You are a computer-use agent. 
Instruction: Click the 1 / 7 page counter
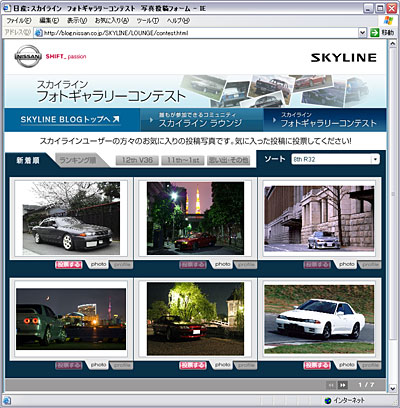[x=366, y=385]
